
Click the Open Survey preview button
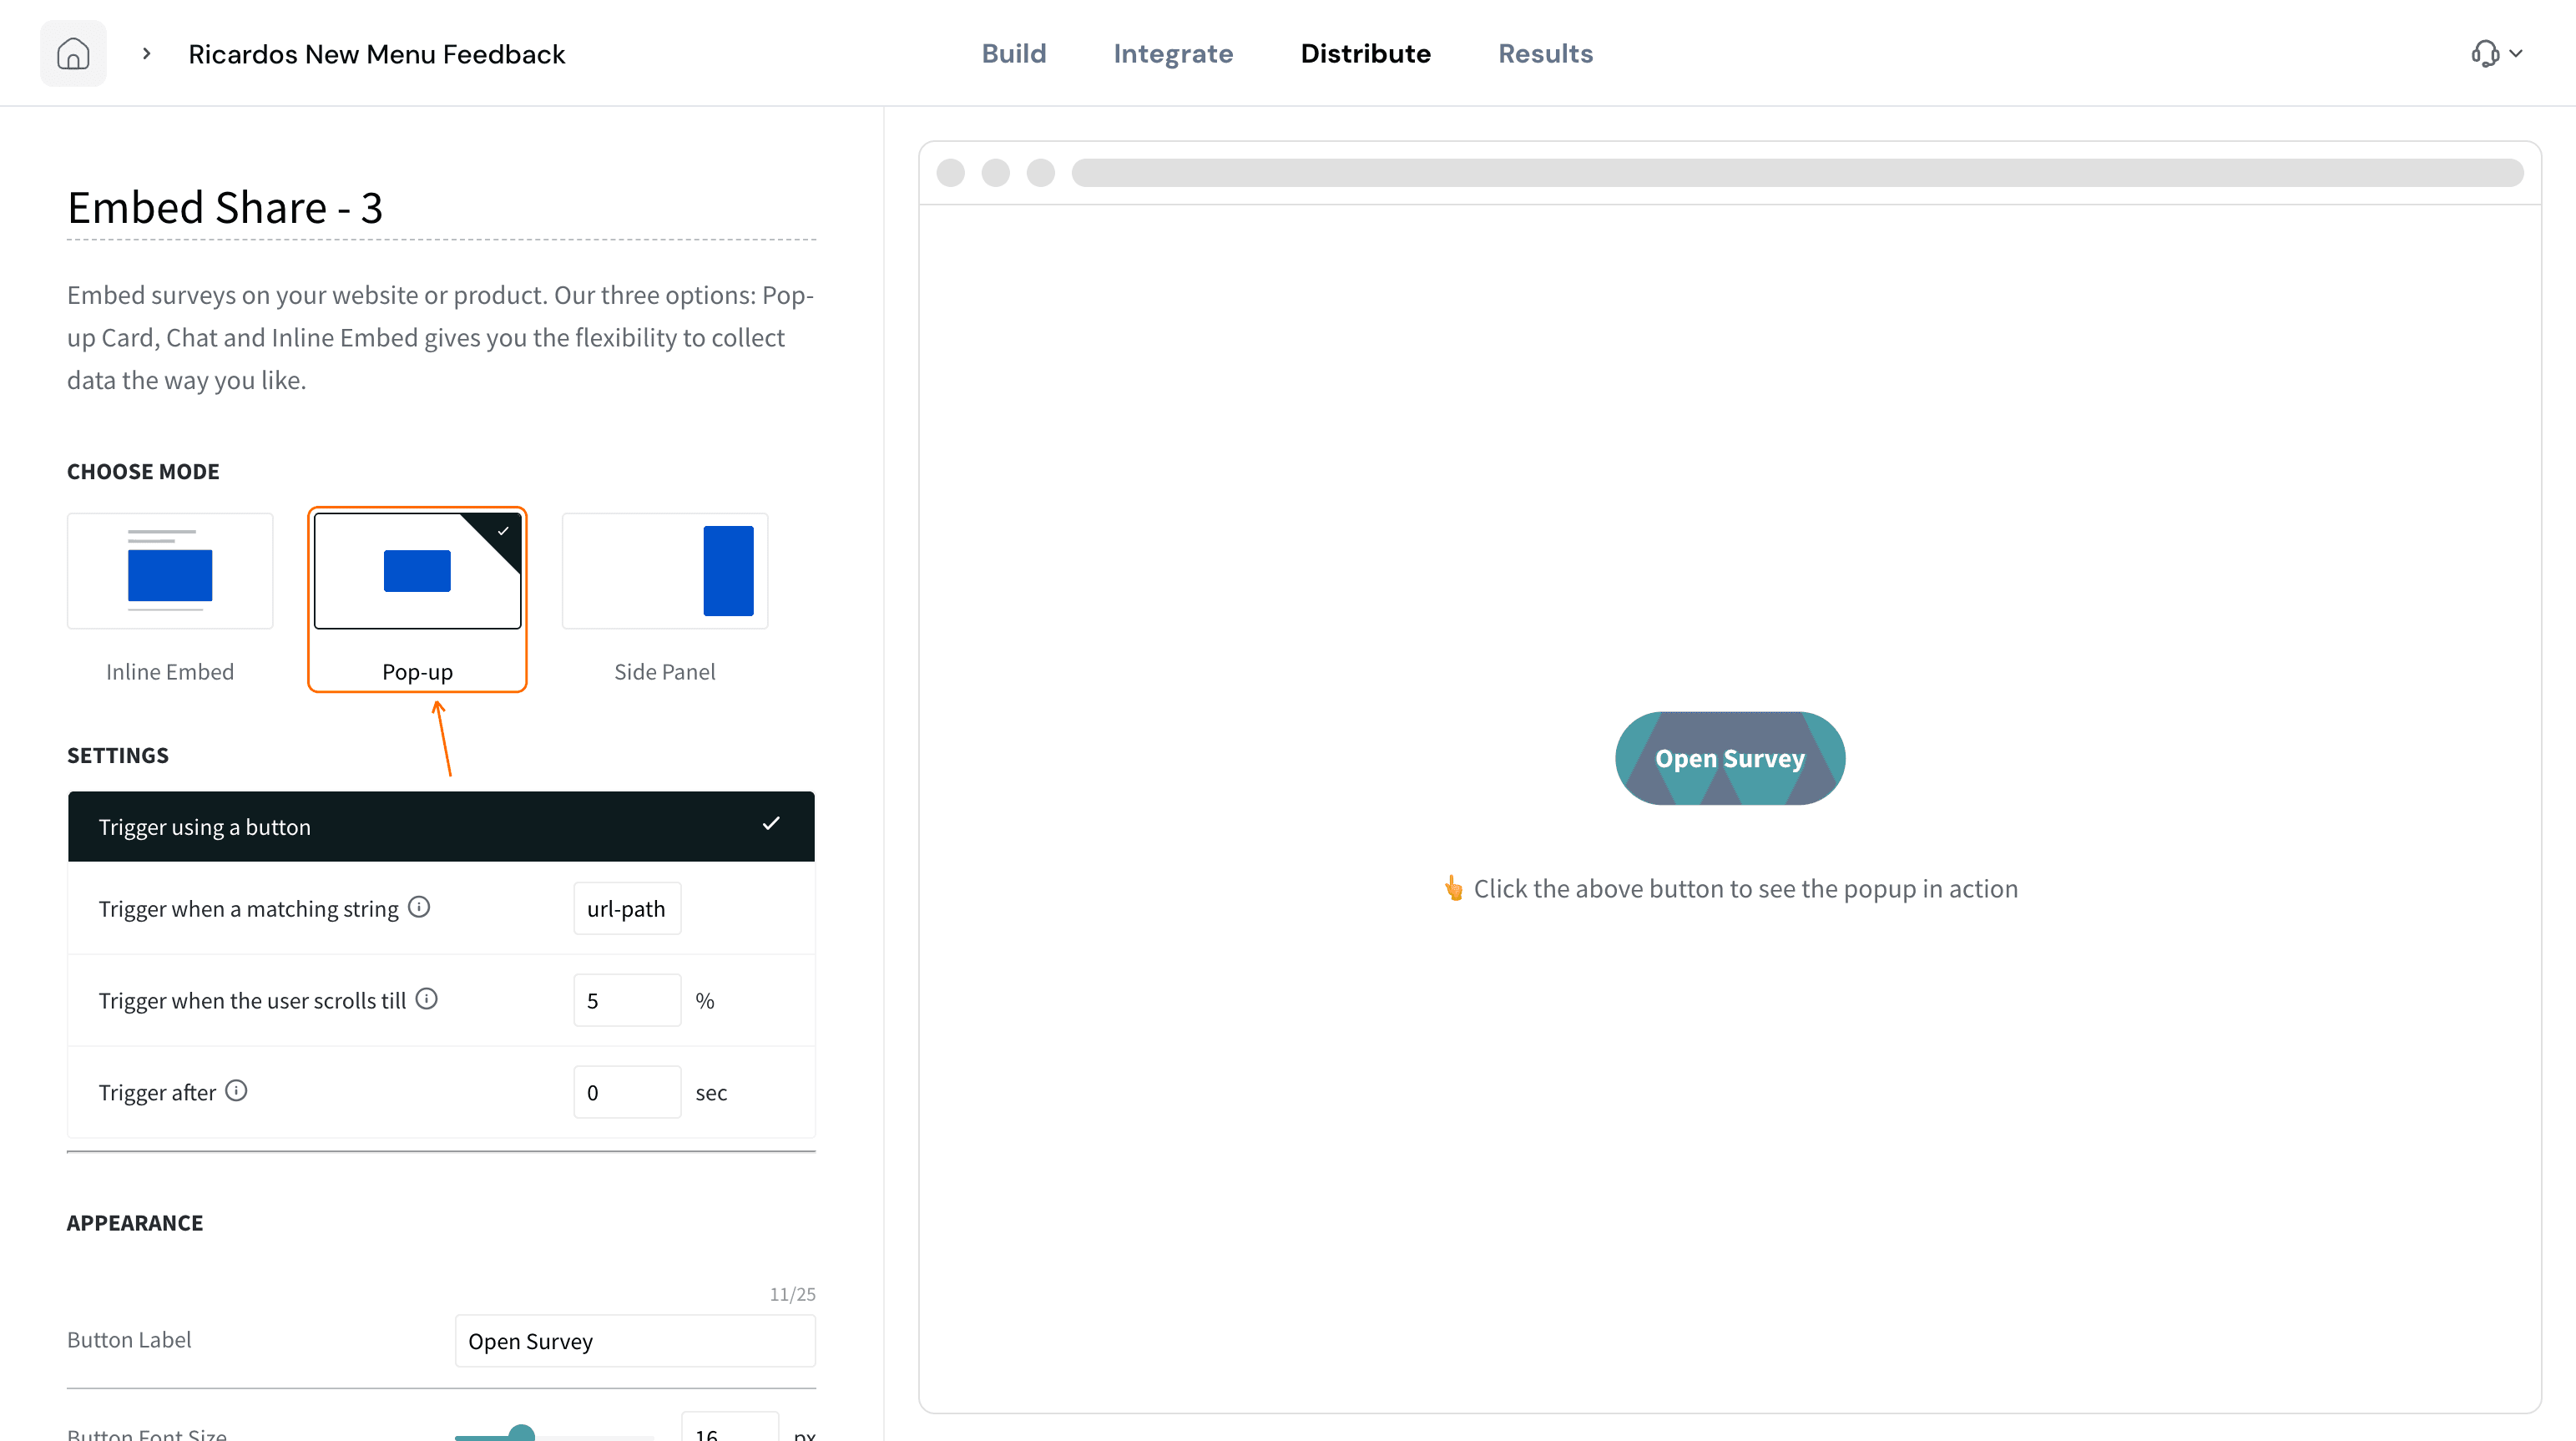[1730, 758]
